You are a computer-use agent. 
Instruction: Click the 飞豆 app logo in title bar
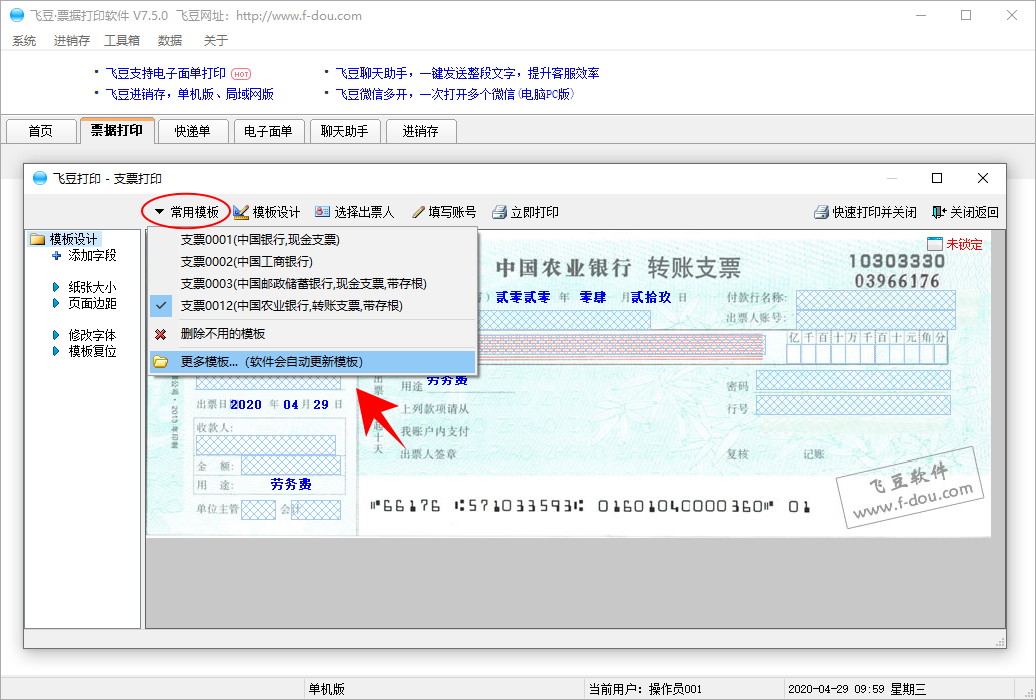click(x=17, y=15)
